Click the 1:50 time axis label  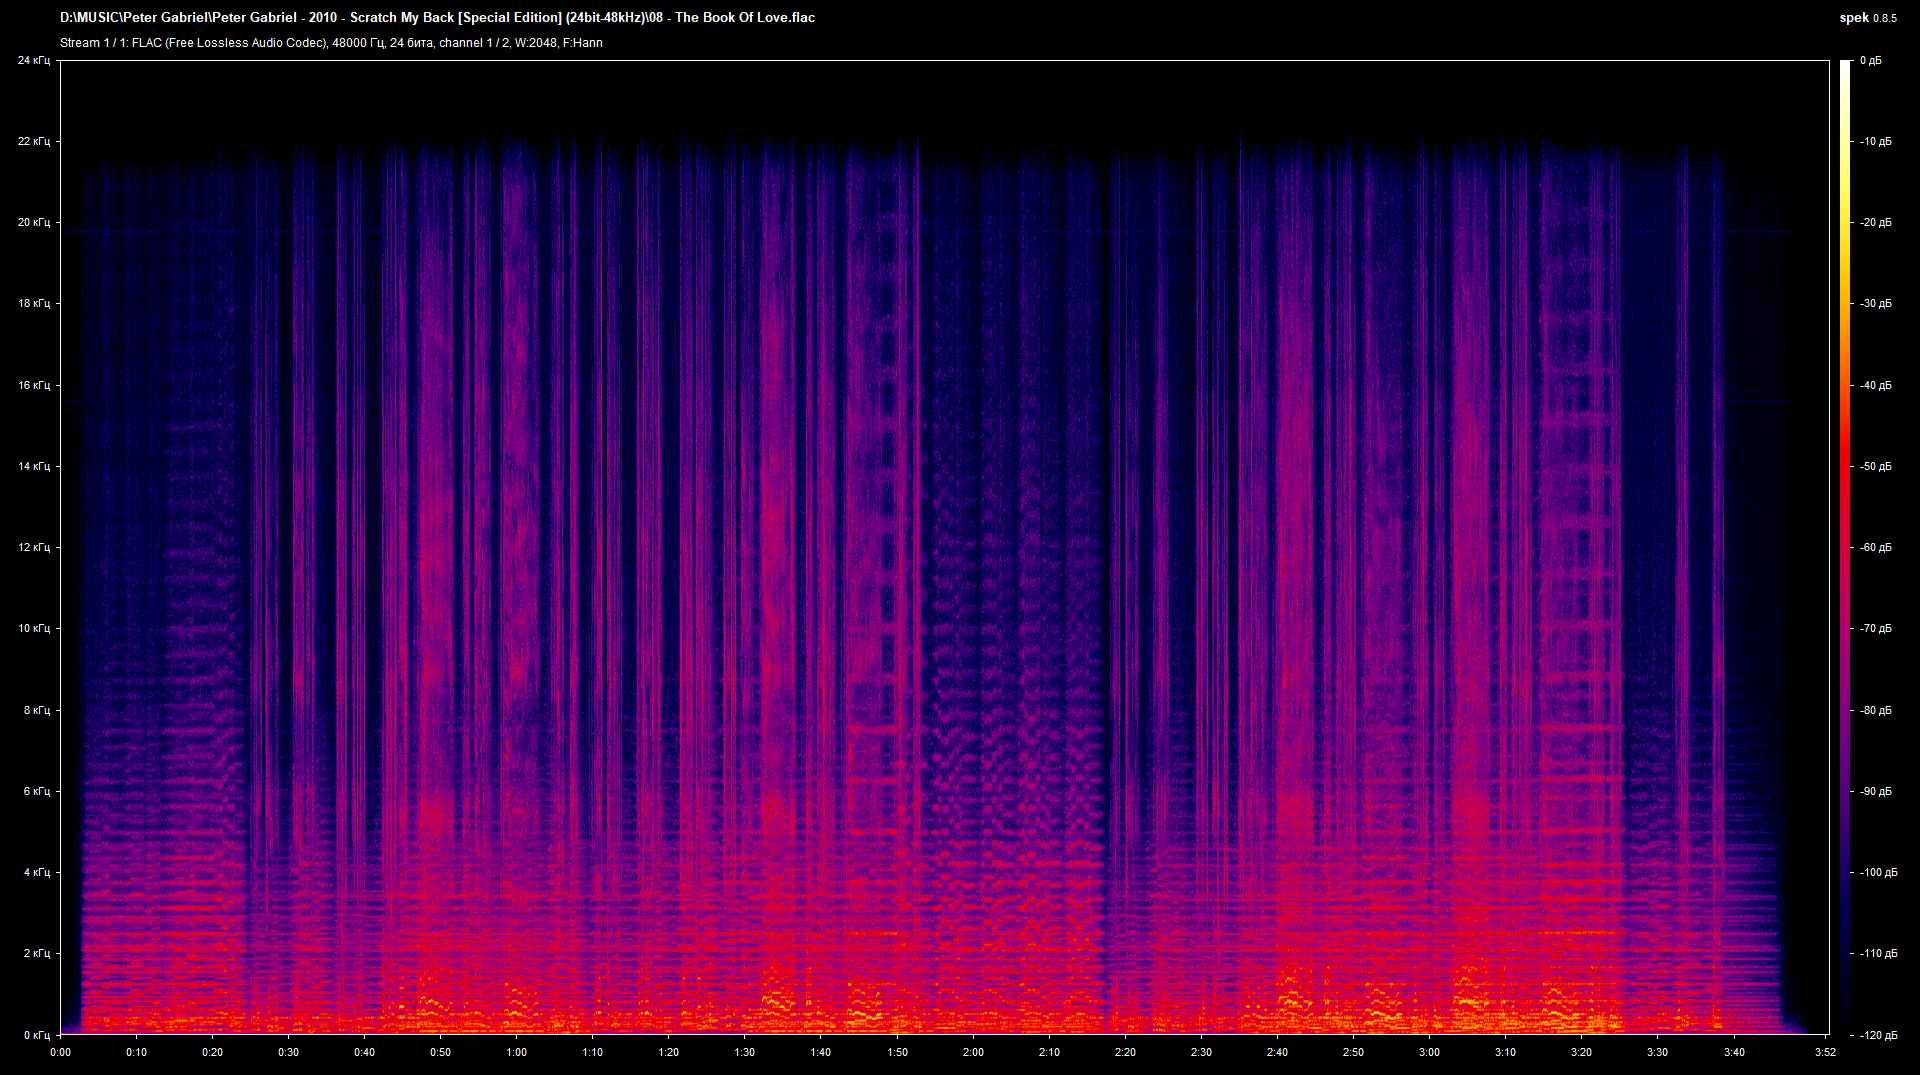tap(897, 1052)
